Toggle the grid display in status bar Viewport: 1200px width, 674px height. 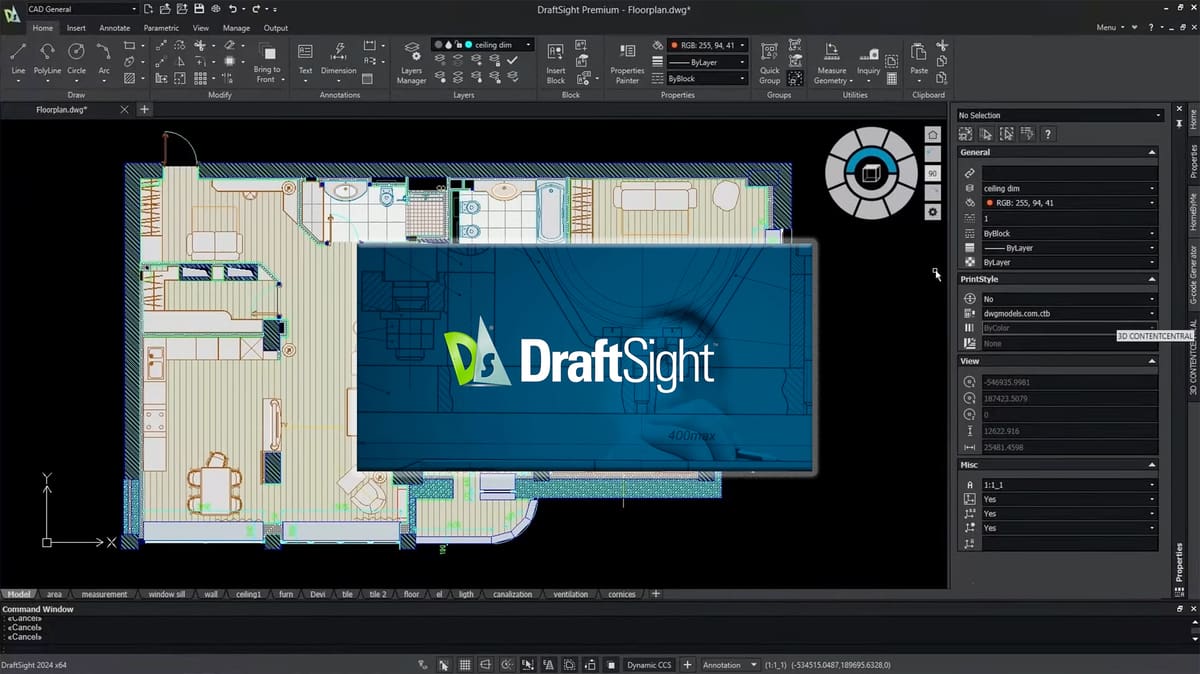pos(463,665)
